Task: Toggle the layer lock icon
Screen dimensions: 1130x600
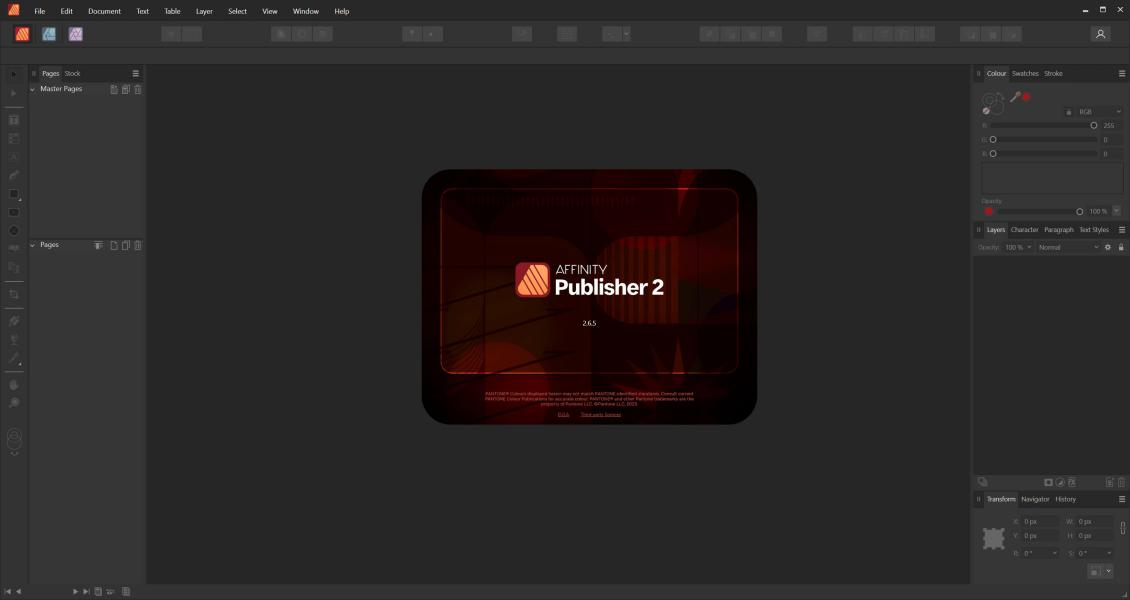Action: [x=1121, y=247]
